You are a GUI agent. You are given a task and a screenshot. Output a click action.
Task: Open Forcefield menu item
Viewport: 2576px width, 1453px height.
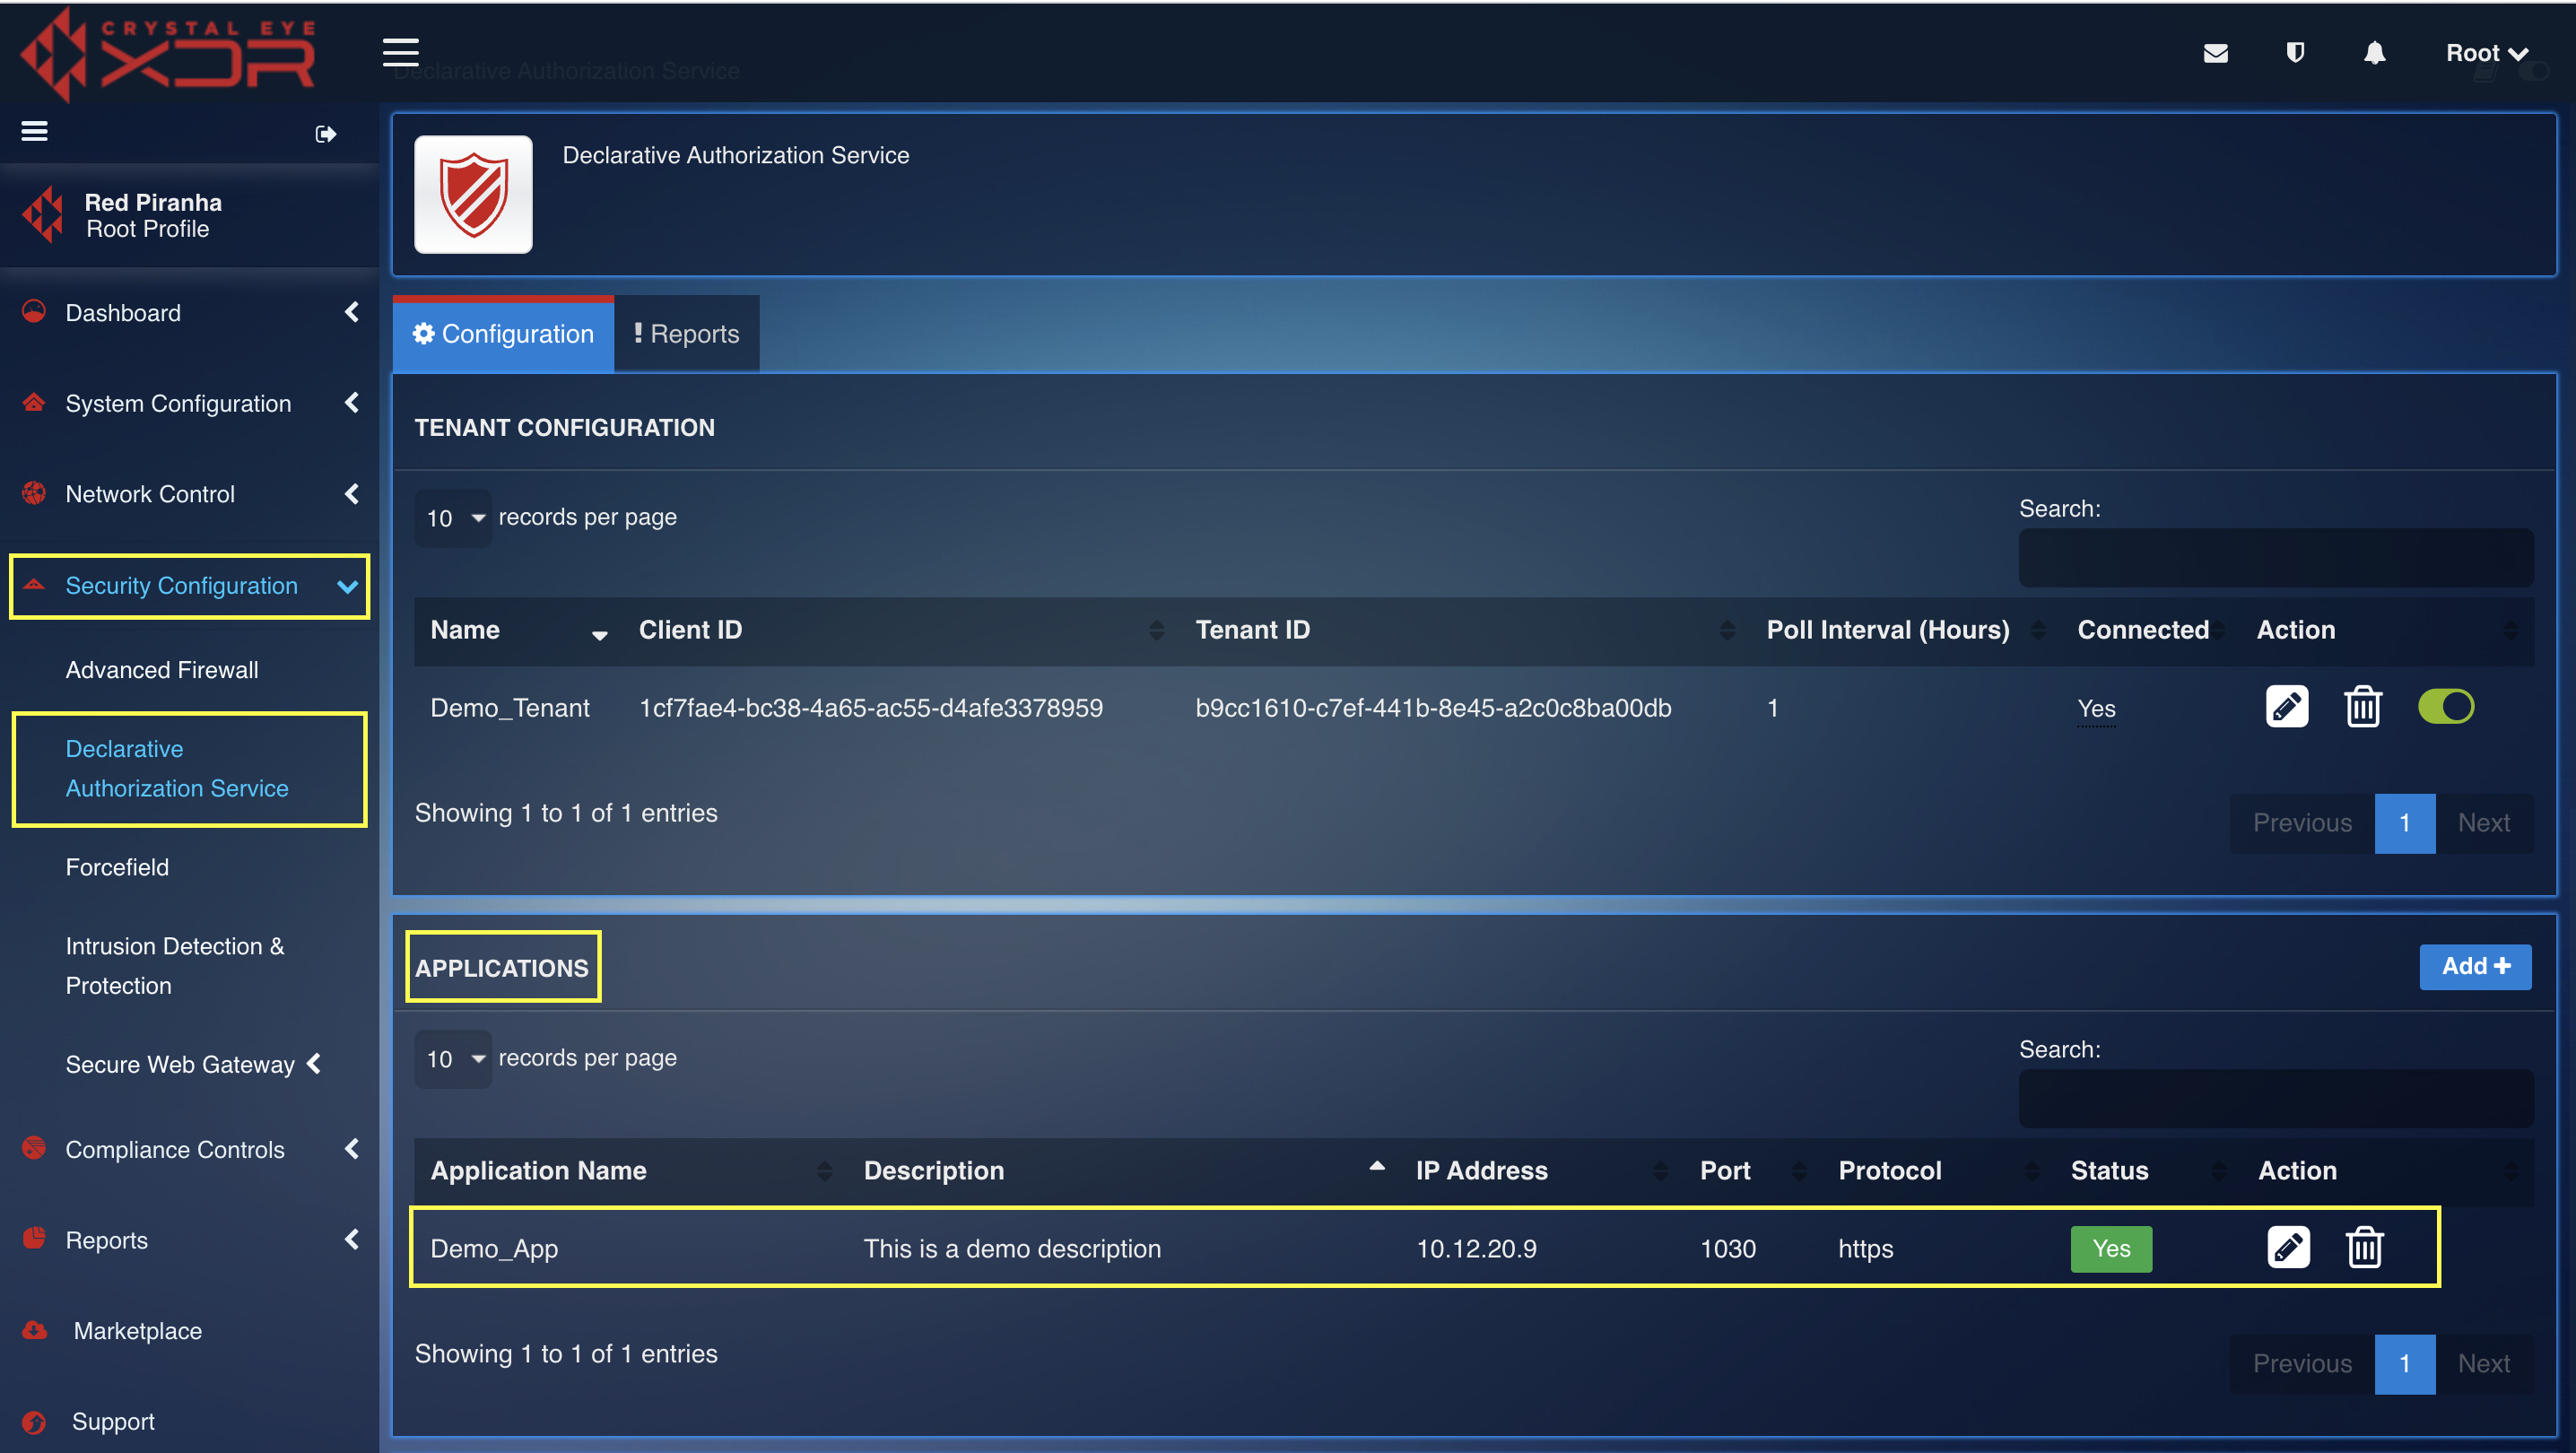117,867
